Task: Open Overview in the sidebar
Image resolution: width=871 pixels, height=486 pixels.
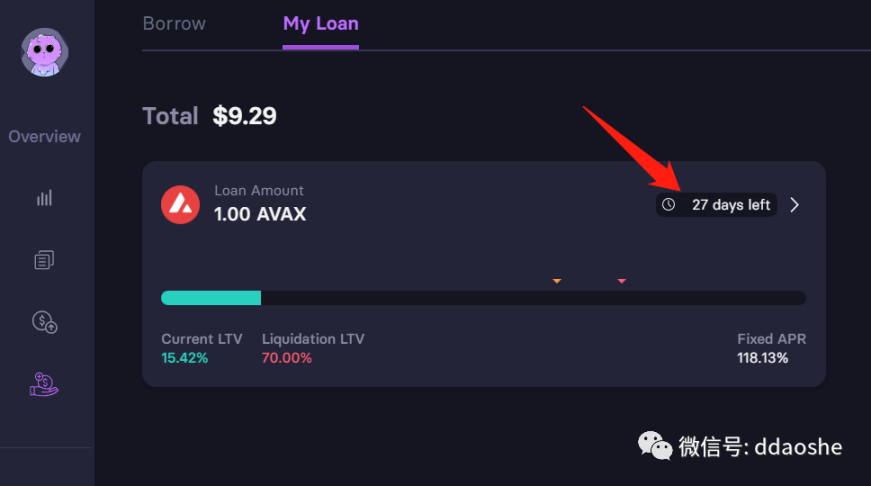Action: tap(45, 136)
